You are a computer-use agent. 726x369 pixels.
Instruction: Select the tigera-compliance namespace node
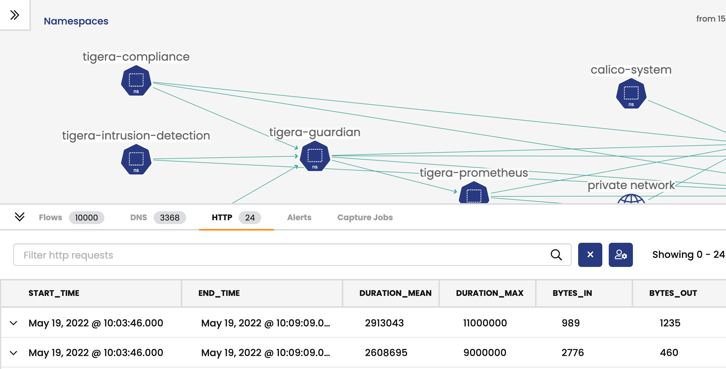[136, 81]
